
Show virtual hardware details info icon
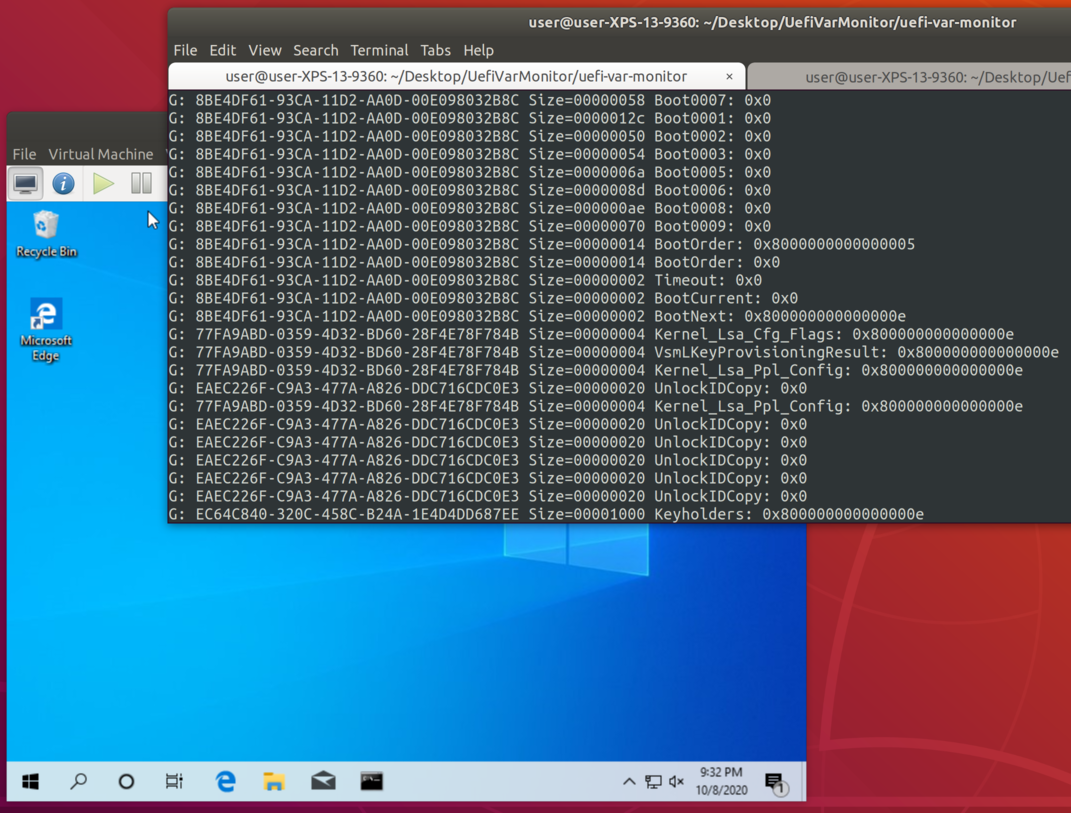point(64,183)
